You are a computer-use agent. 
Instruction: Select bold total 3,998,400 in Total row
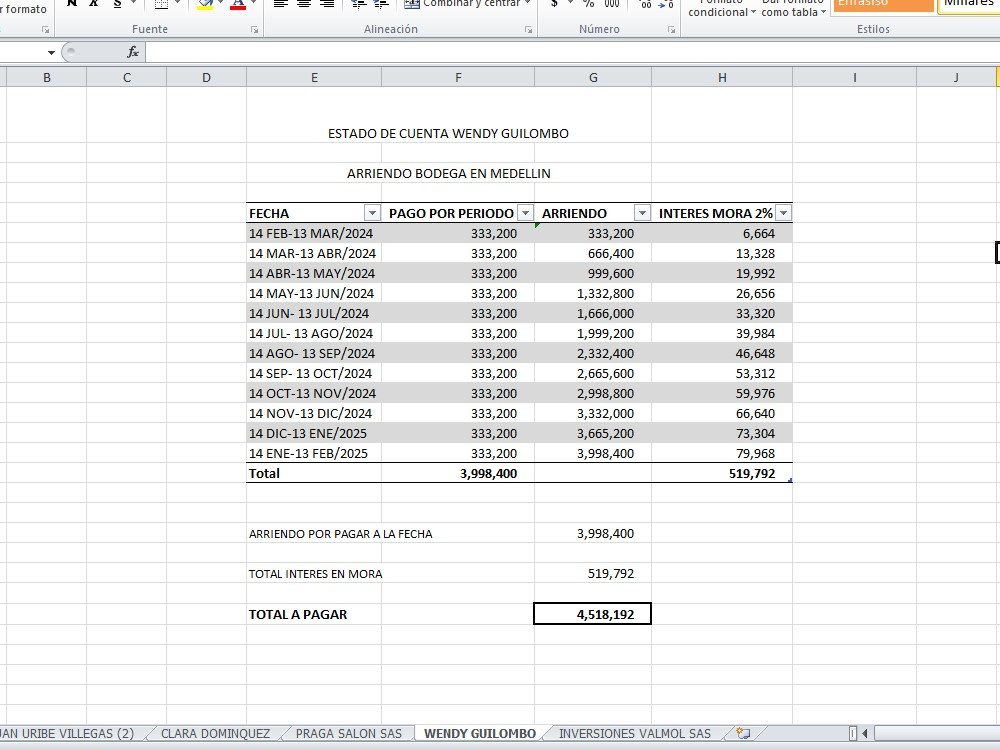(x=458, y=473)
